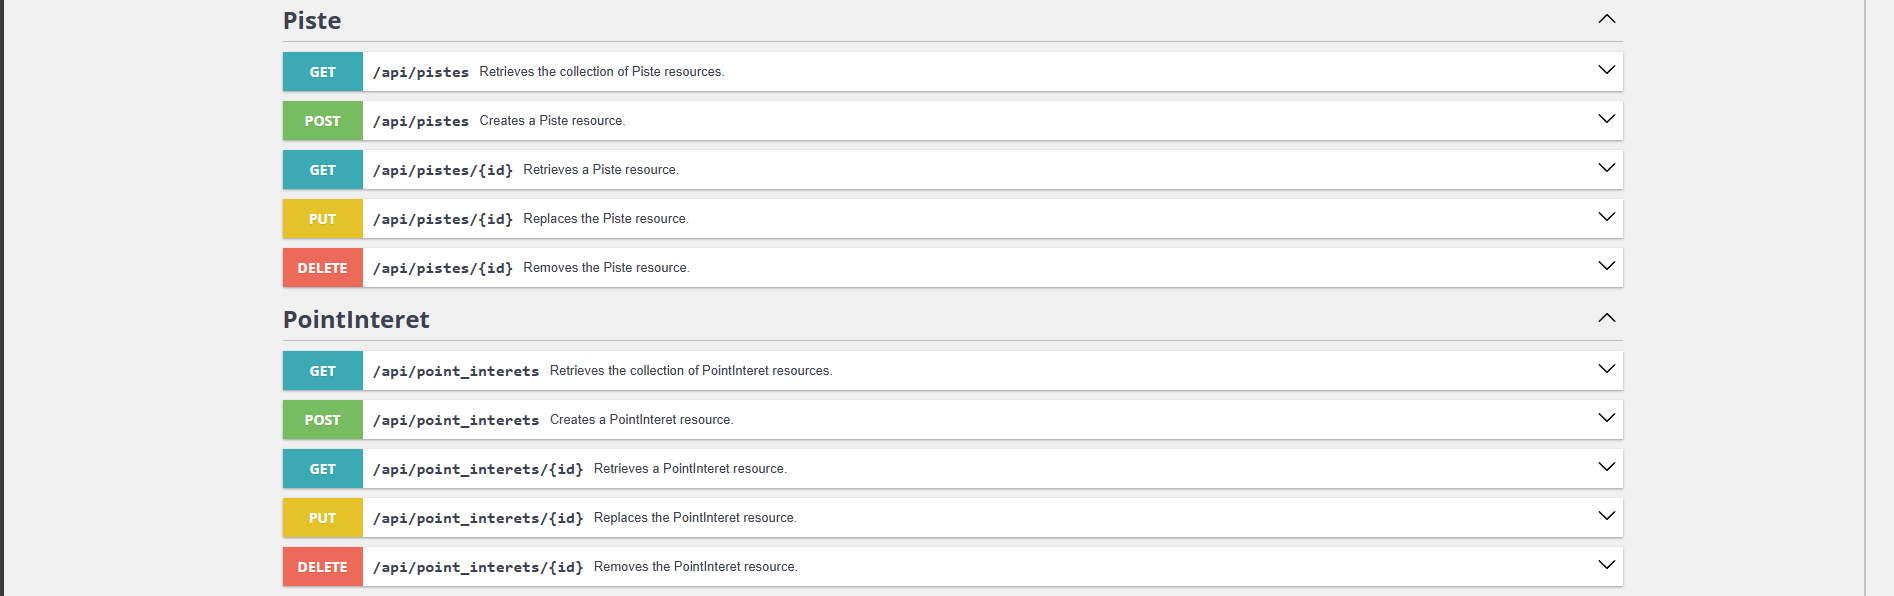Expand GET /api/point_interets/{id} arrow
This screenshot has height=596, width=1894.
1606,467
